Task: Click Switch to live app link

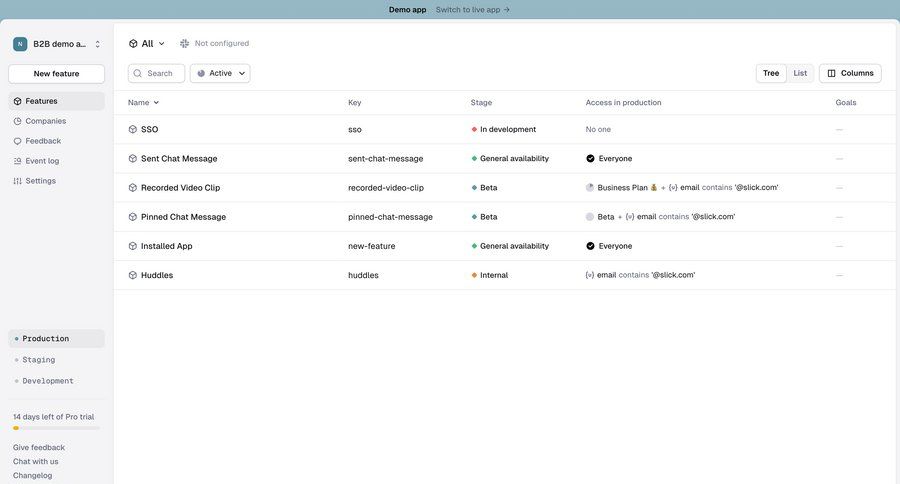Action: [472, 10]
